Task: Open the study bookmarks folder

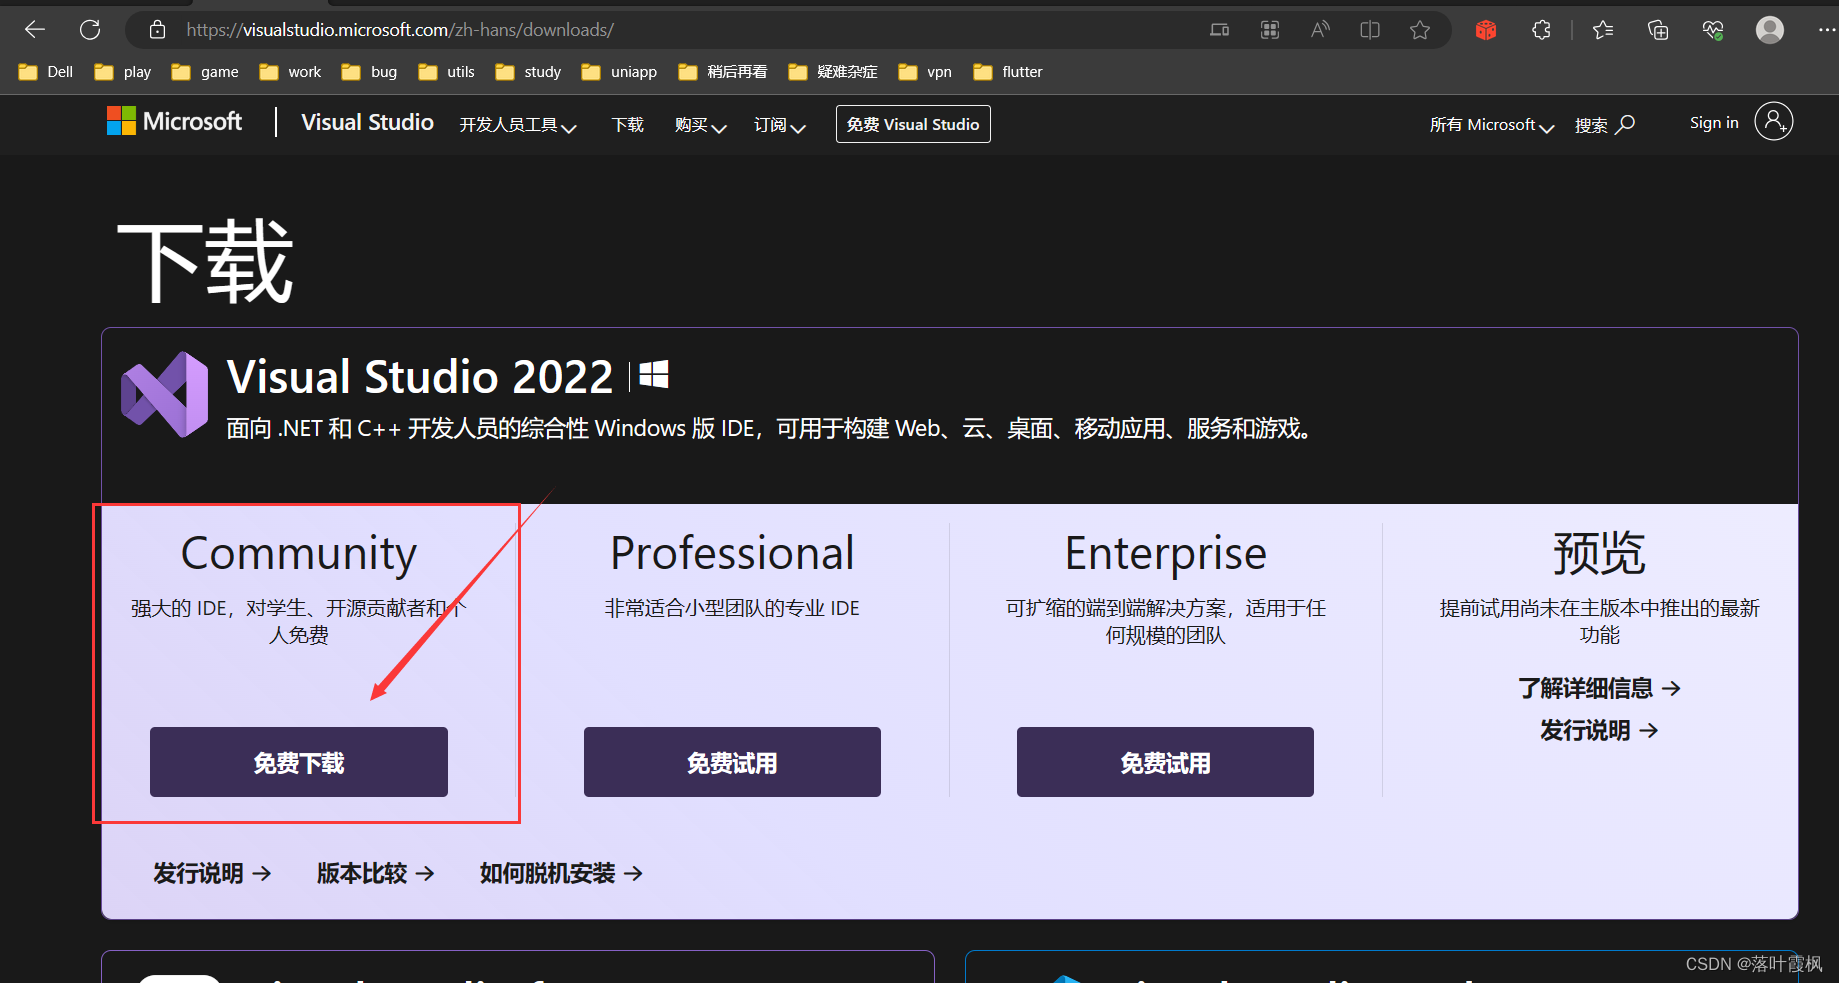Action: (x=528, y=72)
